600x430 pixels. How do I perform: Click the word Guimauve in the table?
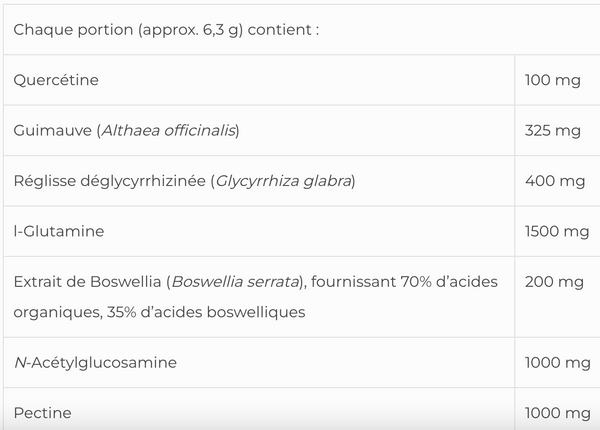click(51, 131)
